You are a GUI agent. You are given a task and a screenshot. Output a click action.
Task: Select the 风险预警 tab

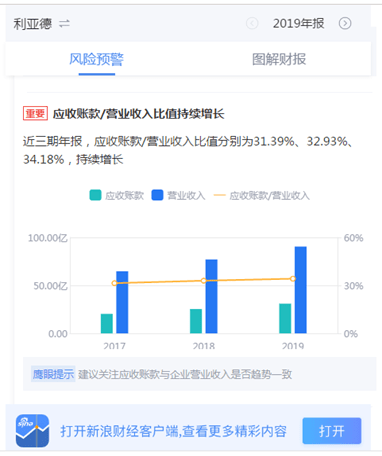point(96,59)
